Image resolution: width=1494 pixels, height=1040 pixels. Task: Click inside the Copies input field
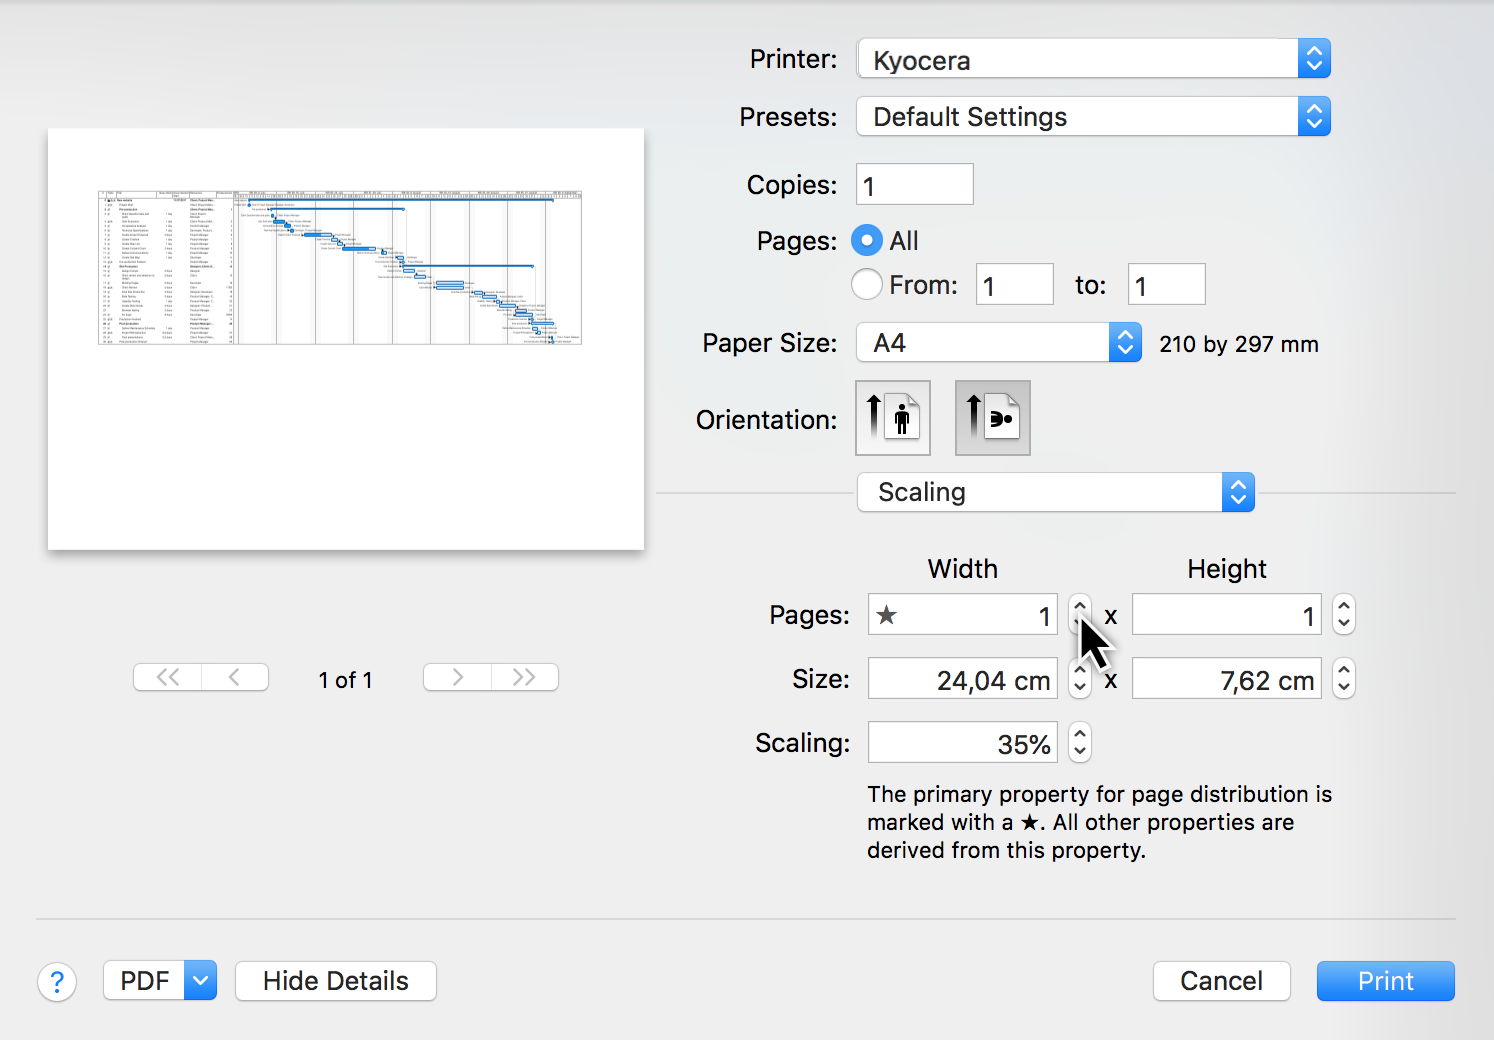click(913, 184)
